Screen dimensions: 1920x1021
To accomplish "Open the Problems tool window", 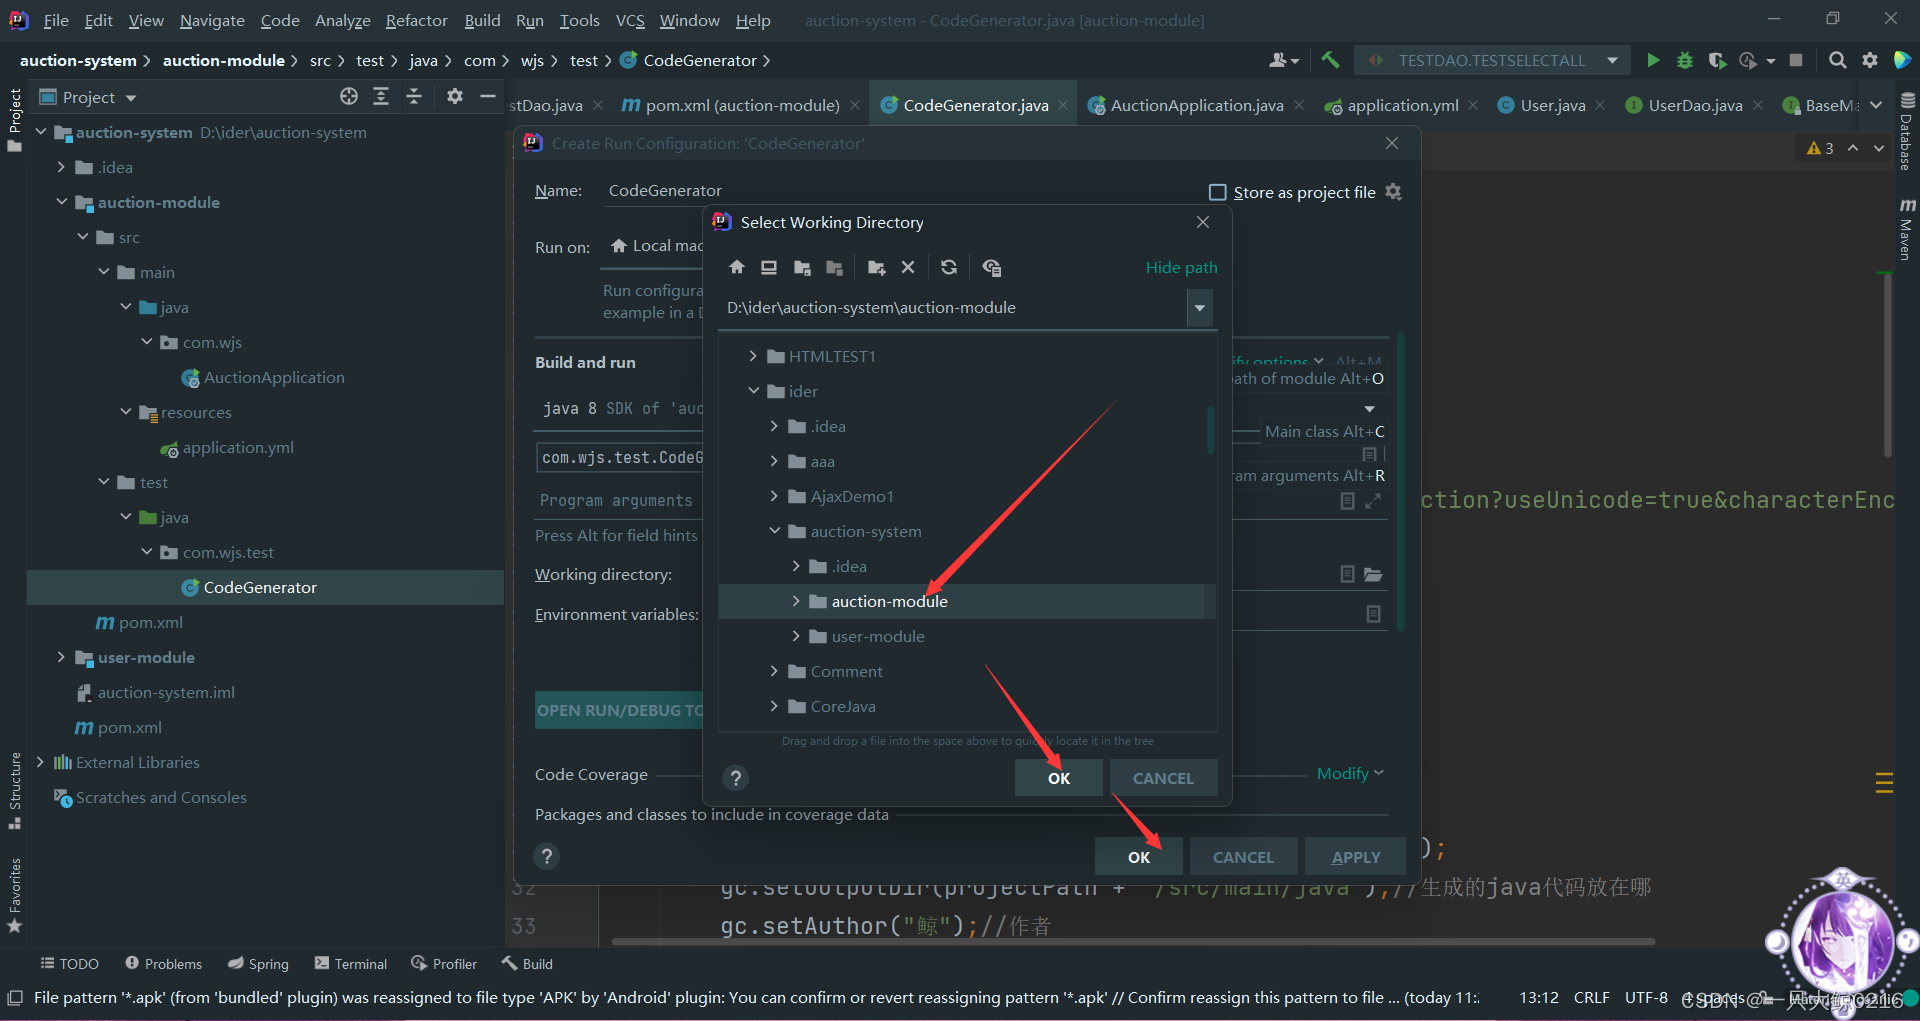I will 163,964.
